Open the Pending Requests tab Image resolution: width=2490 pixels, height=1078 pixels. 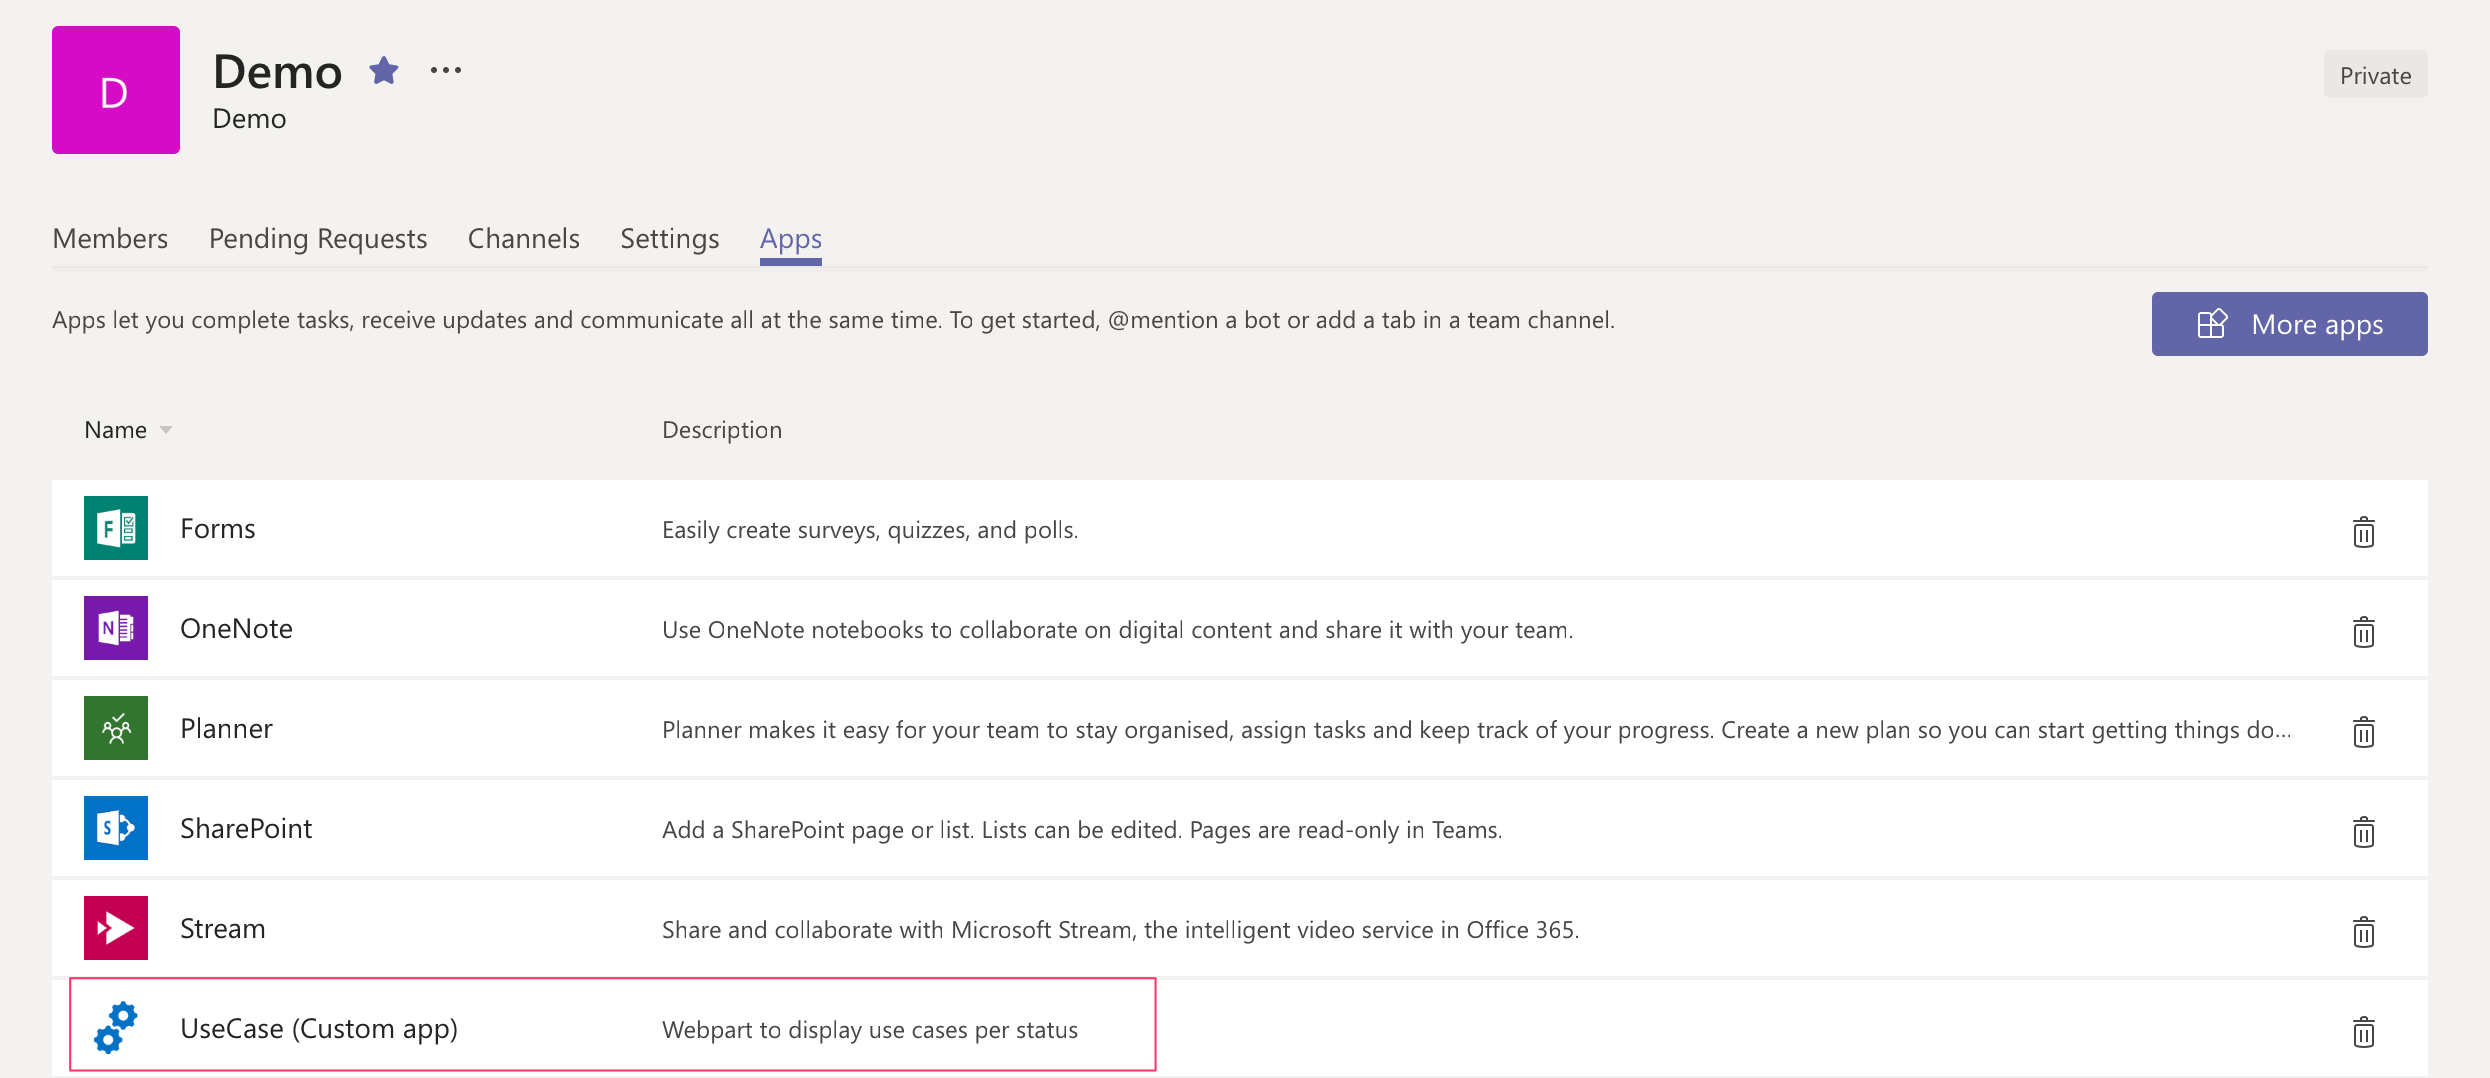[x=318, y=239]
